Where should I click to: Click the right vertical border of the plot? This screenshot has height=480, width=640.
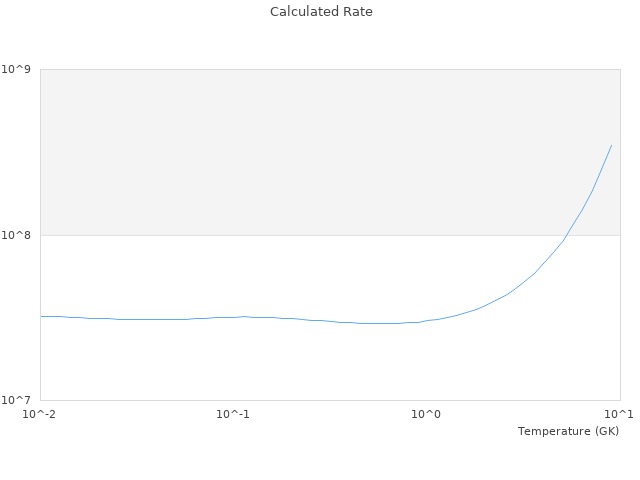click(620, 300)
